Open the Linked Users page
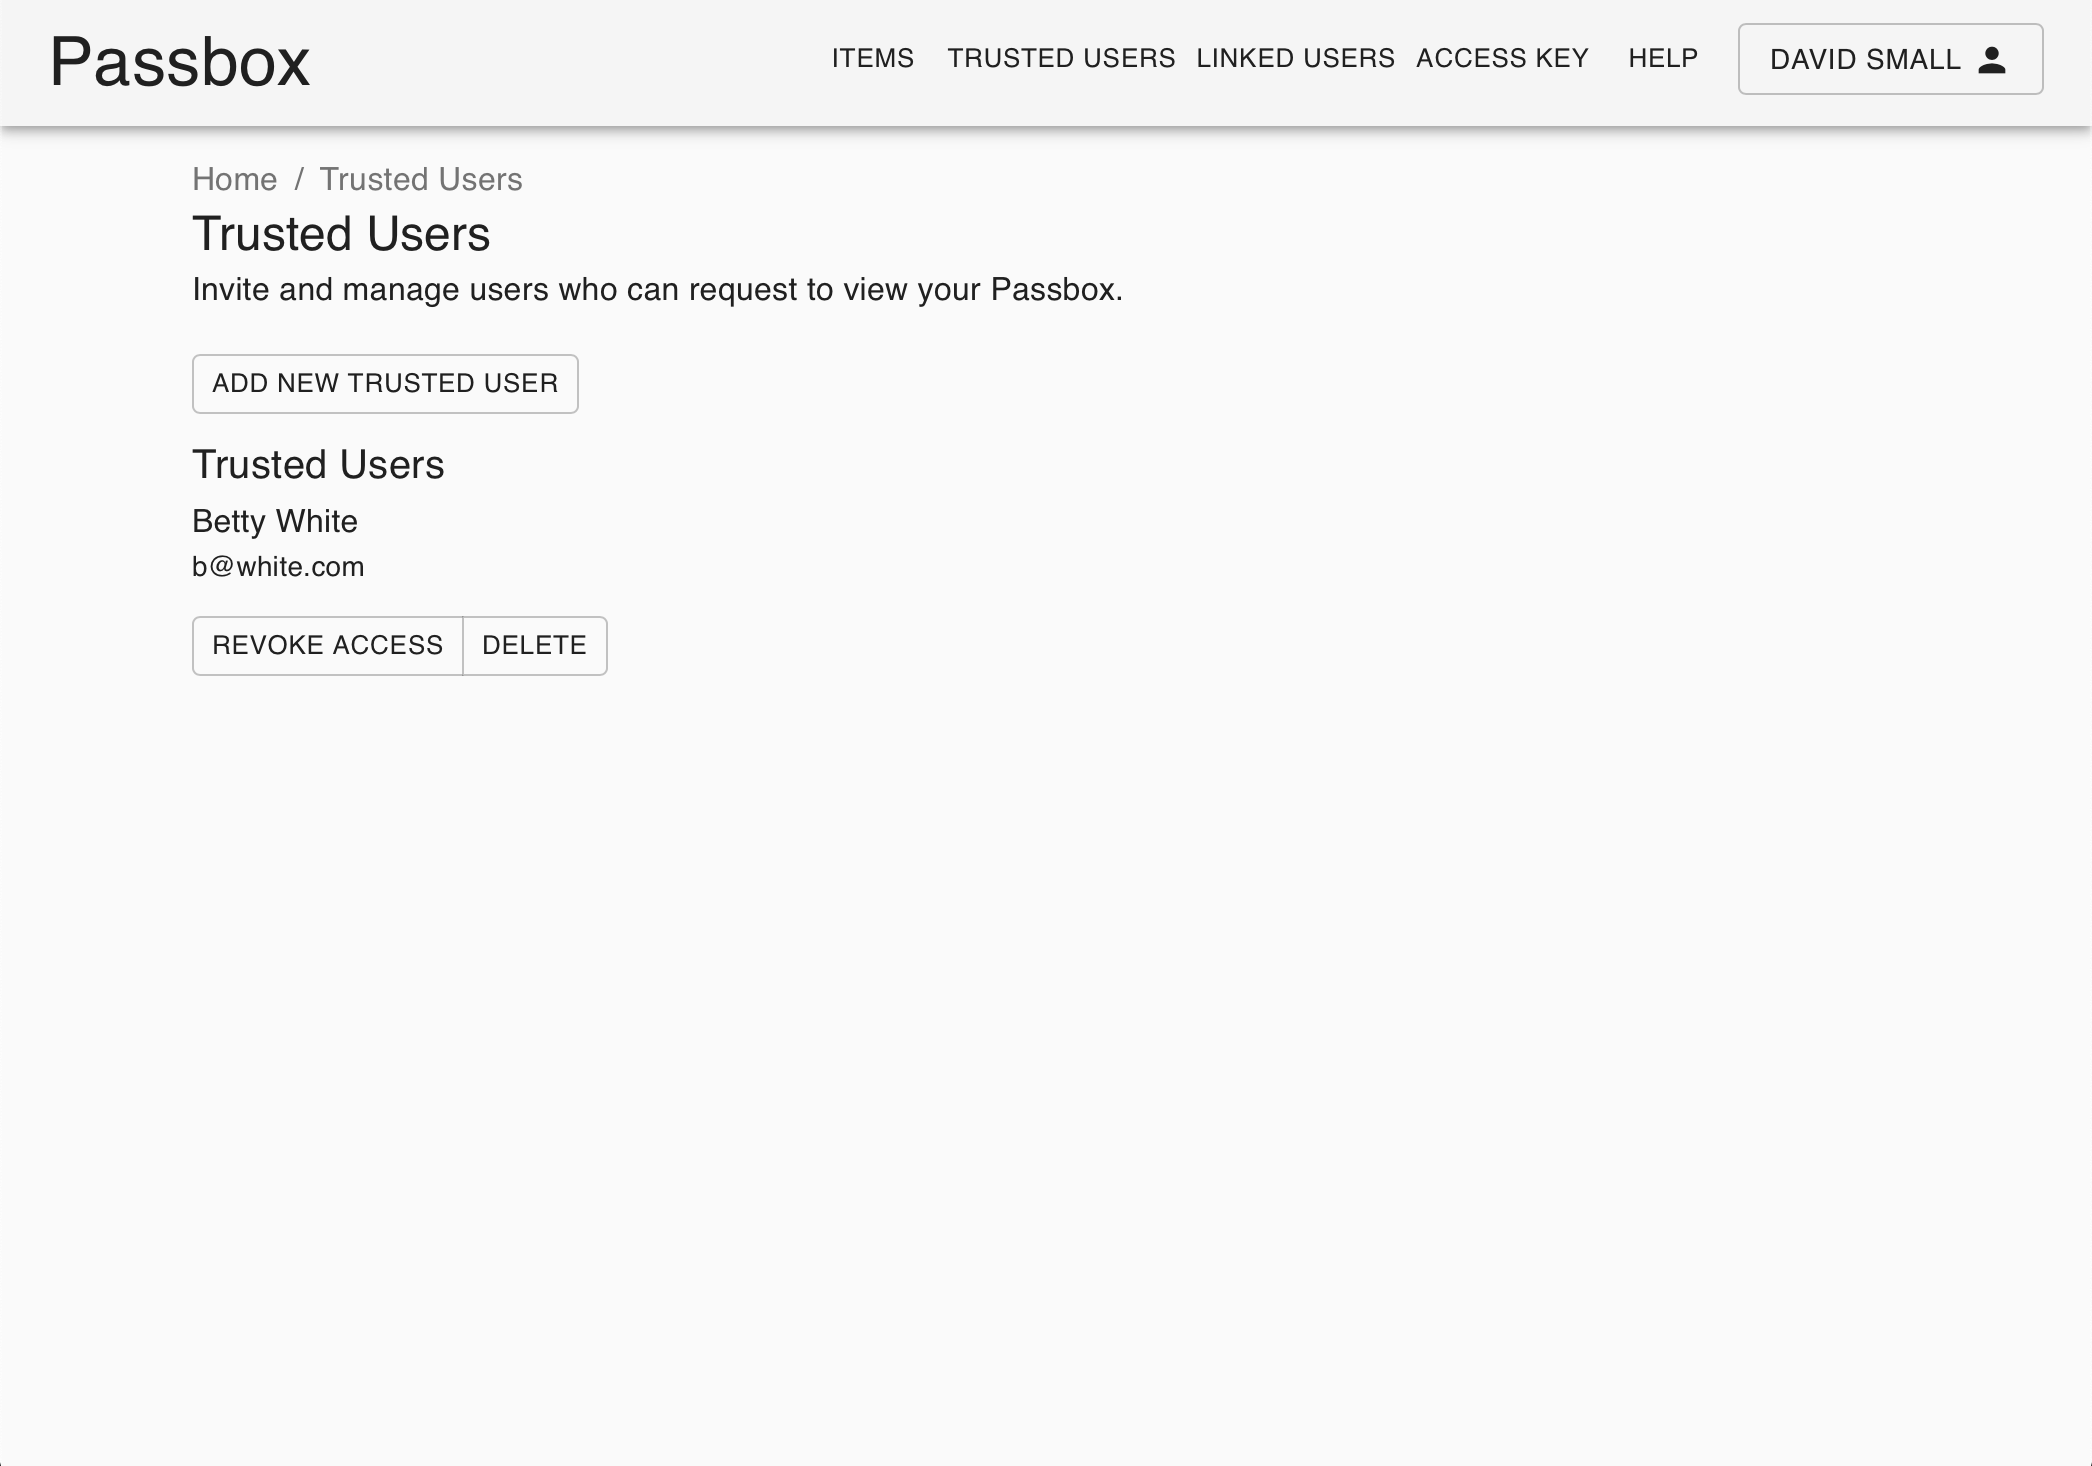 click(x=1295, y=58)
